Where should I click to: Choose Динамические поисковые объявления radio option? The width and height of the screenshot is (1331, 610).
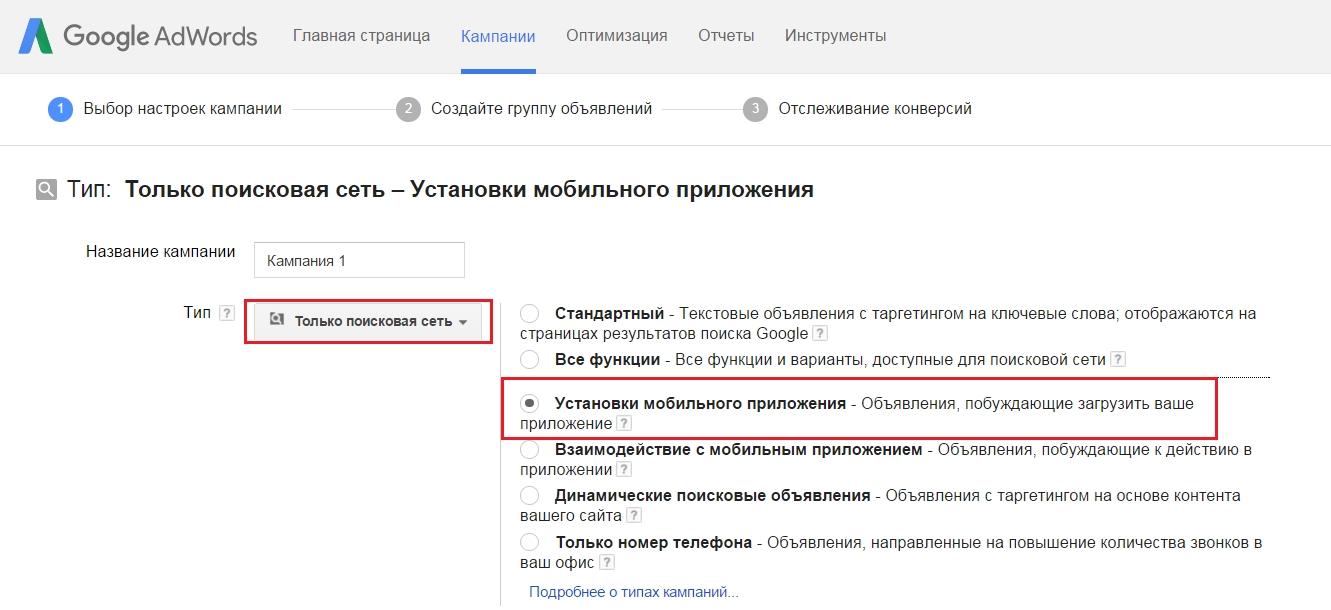point(530,495)
